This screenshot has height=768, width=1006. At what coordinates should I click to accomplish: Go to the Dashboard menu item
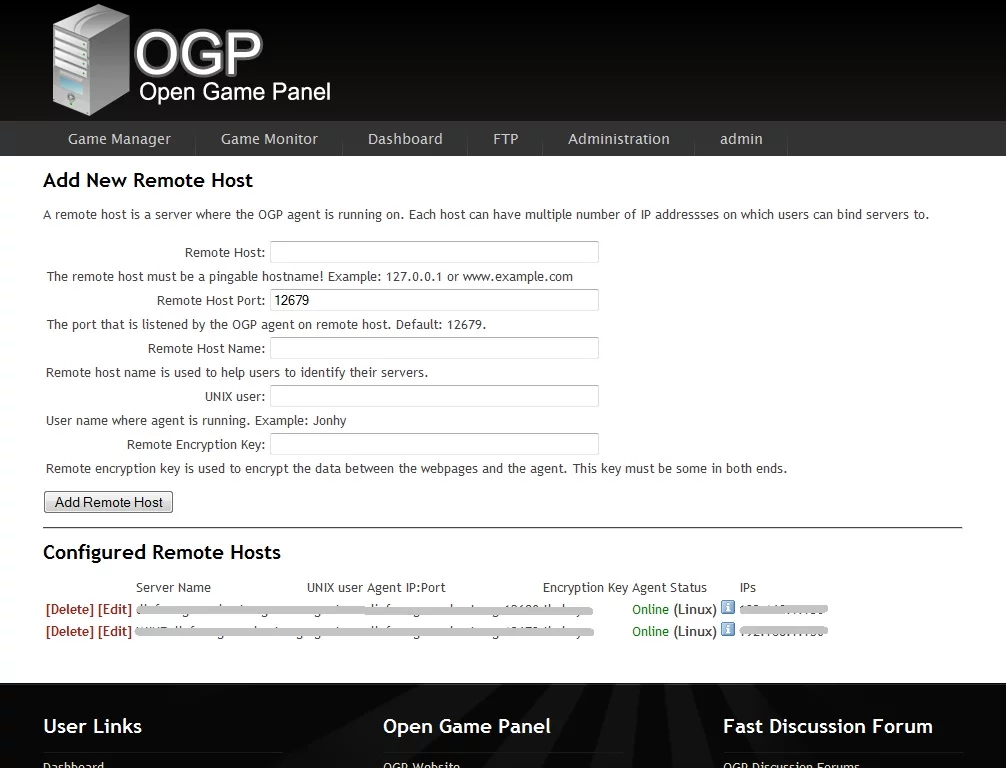405,139
